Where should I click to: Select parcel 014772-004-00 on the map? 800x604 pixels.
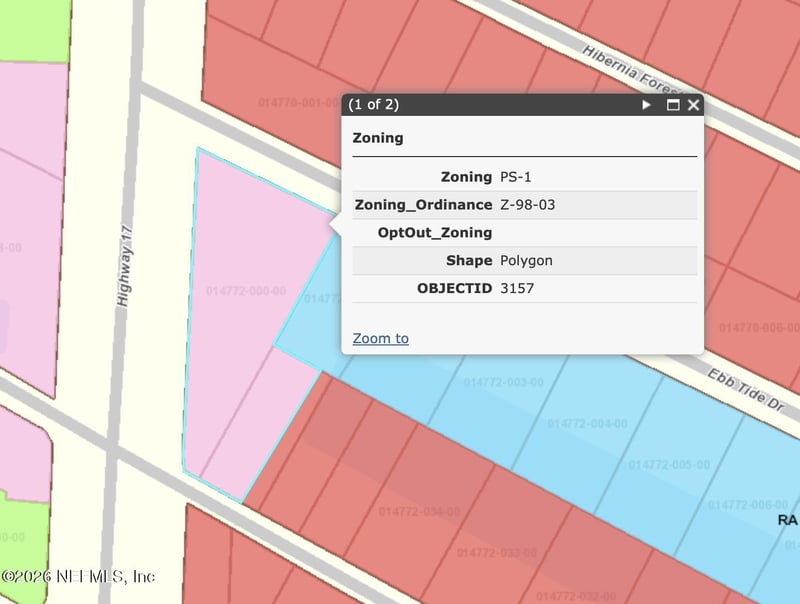pyautogui.click(x=587, y=424)
